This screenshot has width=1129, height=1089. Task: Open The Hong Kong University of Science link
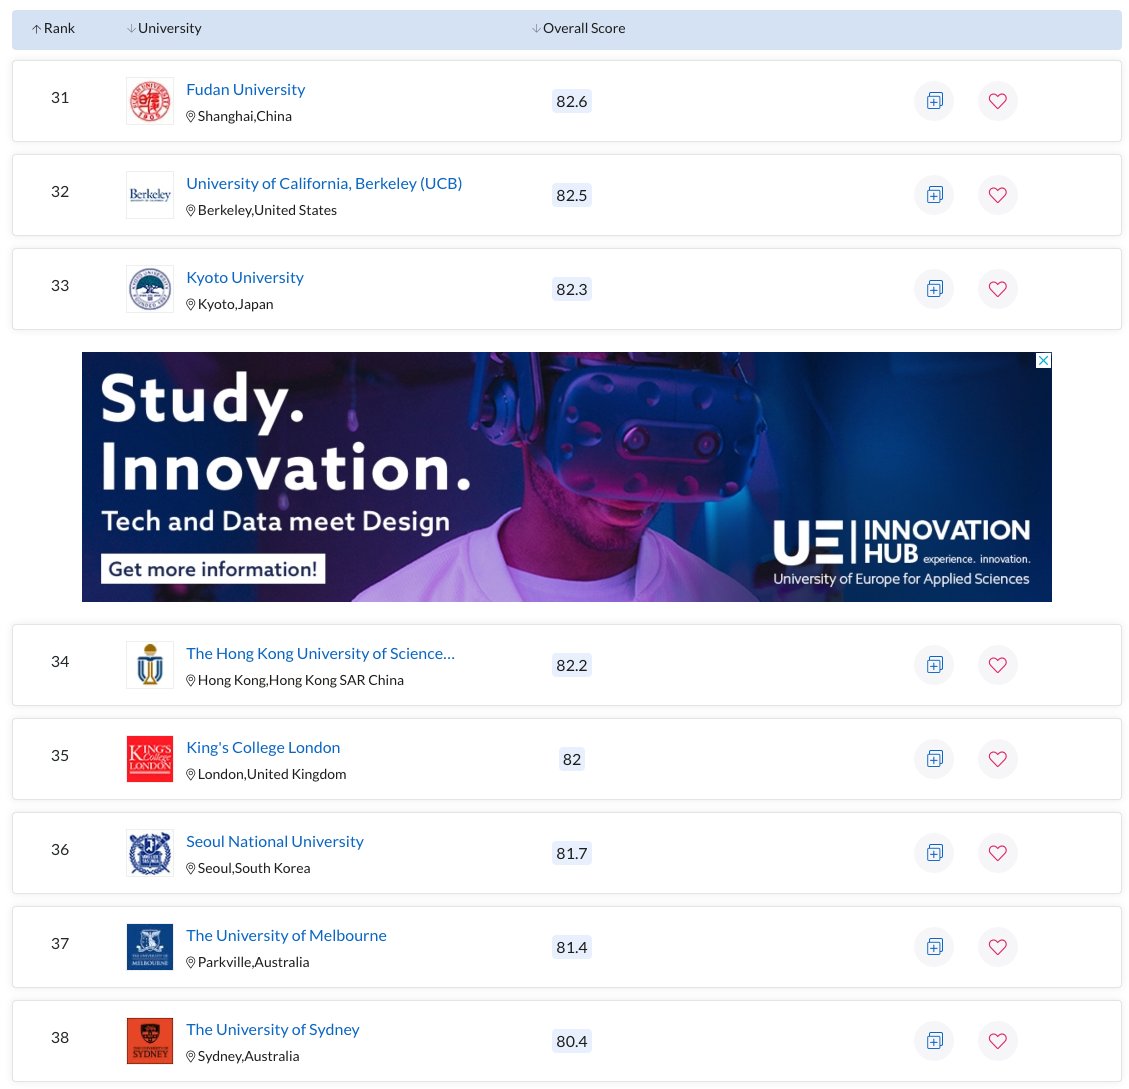[320, 653]
